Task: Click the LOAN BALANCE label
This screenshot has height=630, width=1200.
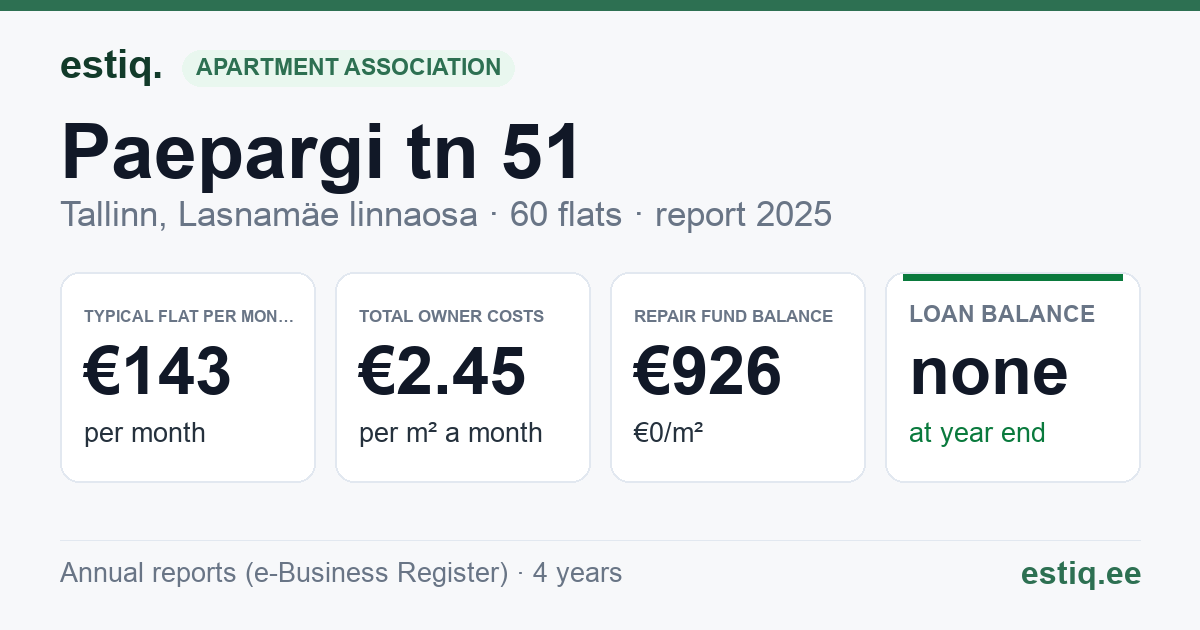Action: 1002,314
